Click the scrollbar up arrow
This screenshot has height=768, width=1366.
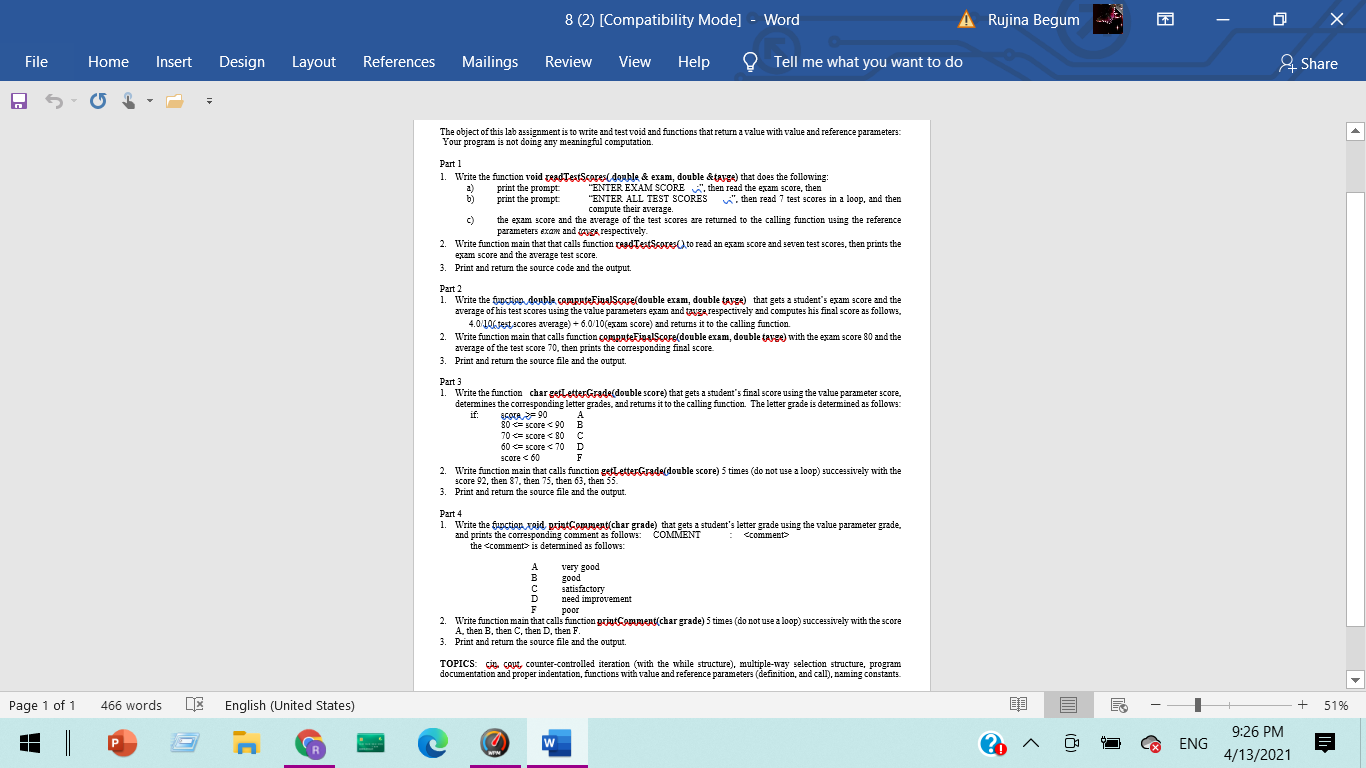[x=1354, y=129]
